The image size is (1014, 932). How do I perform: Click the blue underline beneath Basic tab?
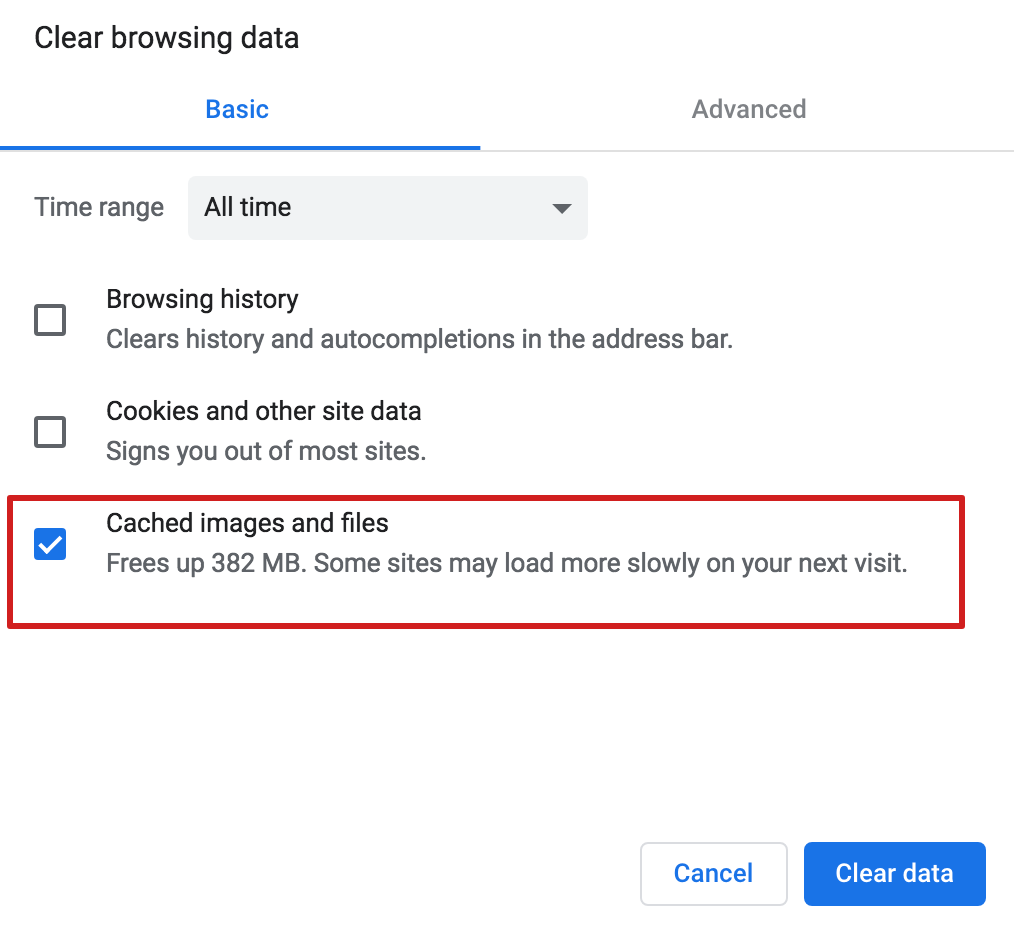pos(240,148)
